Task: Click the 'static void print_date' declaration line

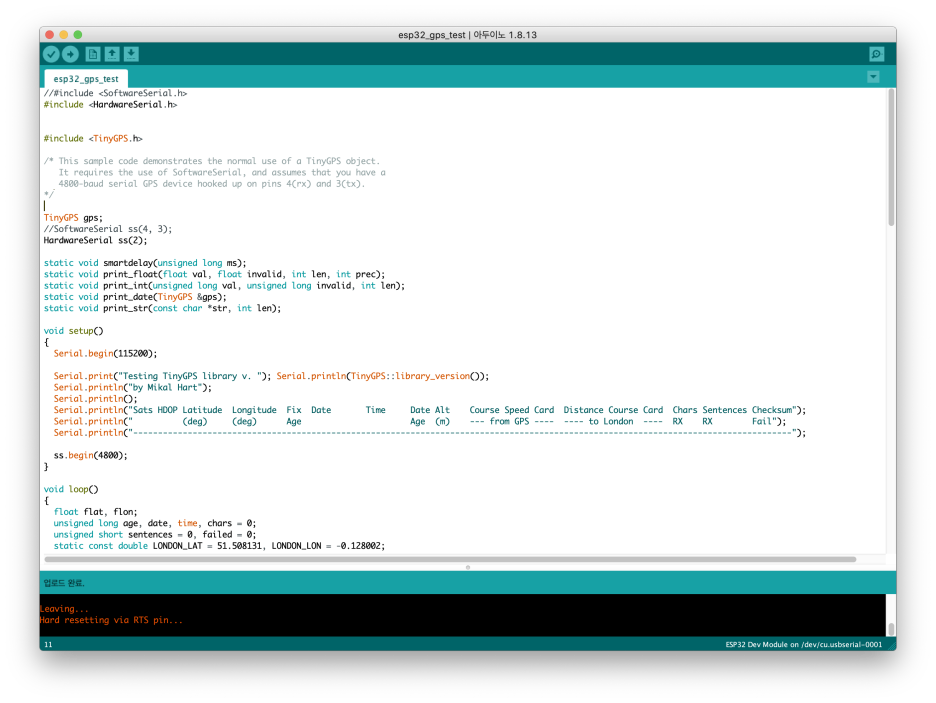Action: [135, 297]
